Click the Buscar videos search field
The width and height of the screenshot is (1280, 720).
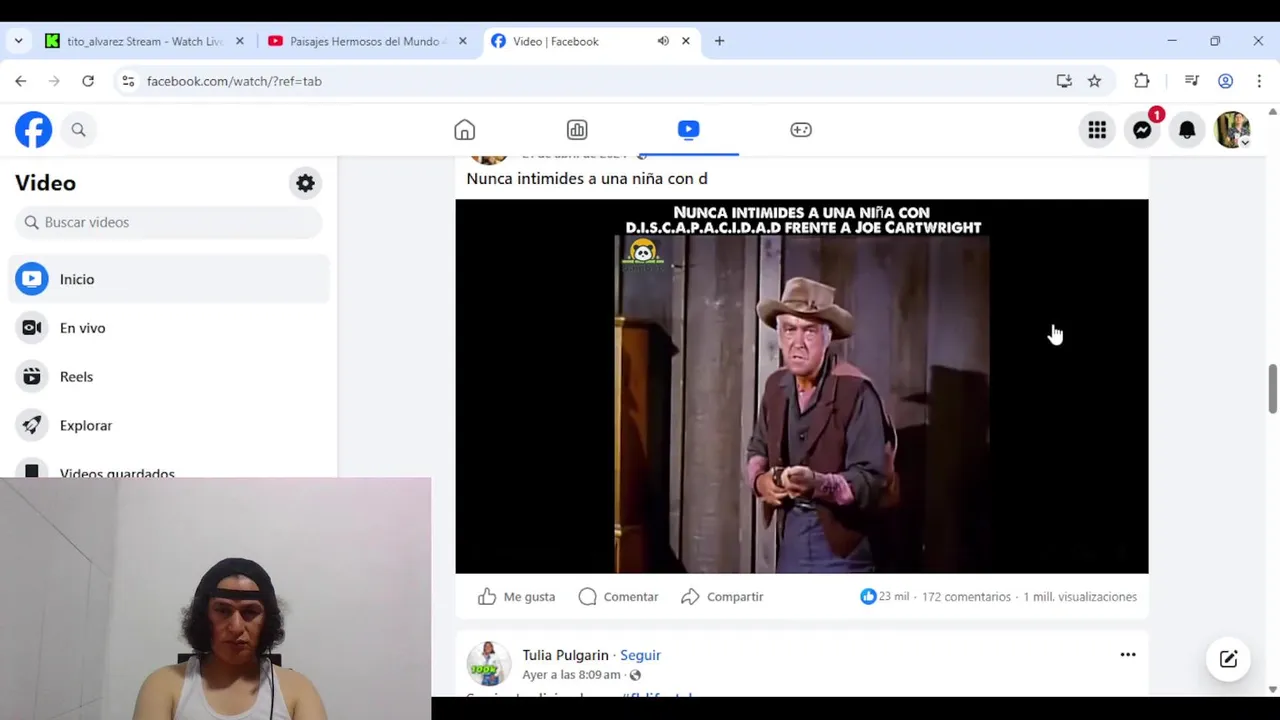(x=169, y=222)
